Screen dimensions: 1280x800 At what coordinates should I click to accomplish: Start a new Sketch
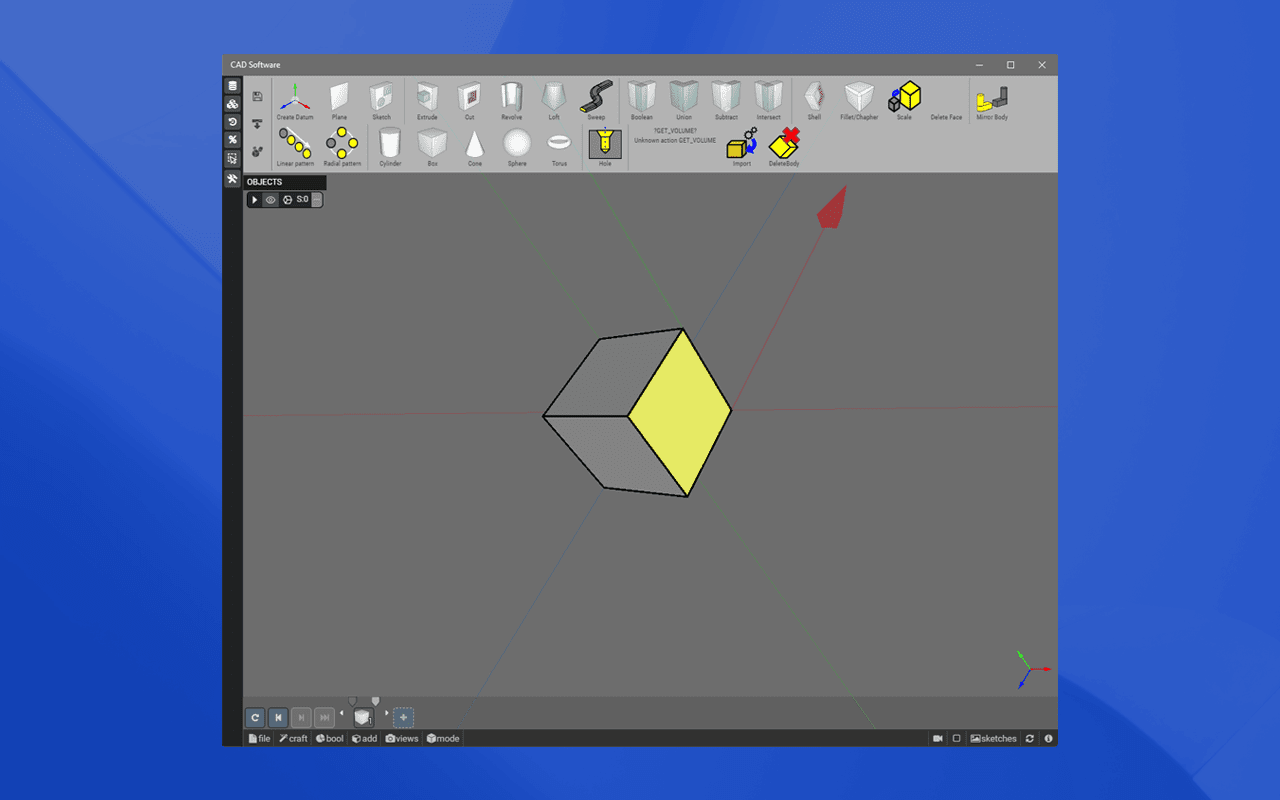(381, 101)
